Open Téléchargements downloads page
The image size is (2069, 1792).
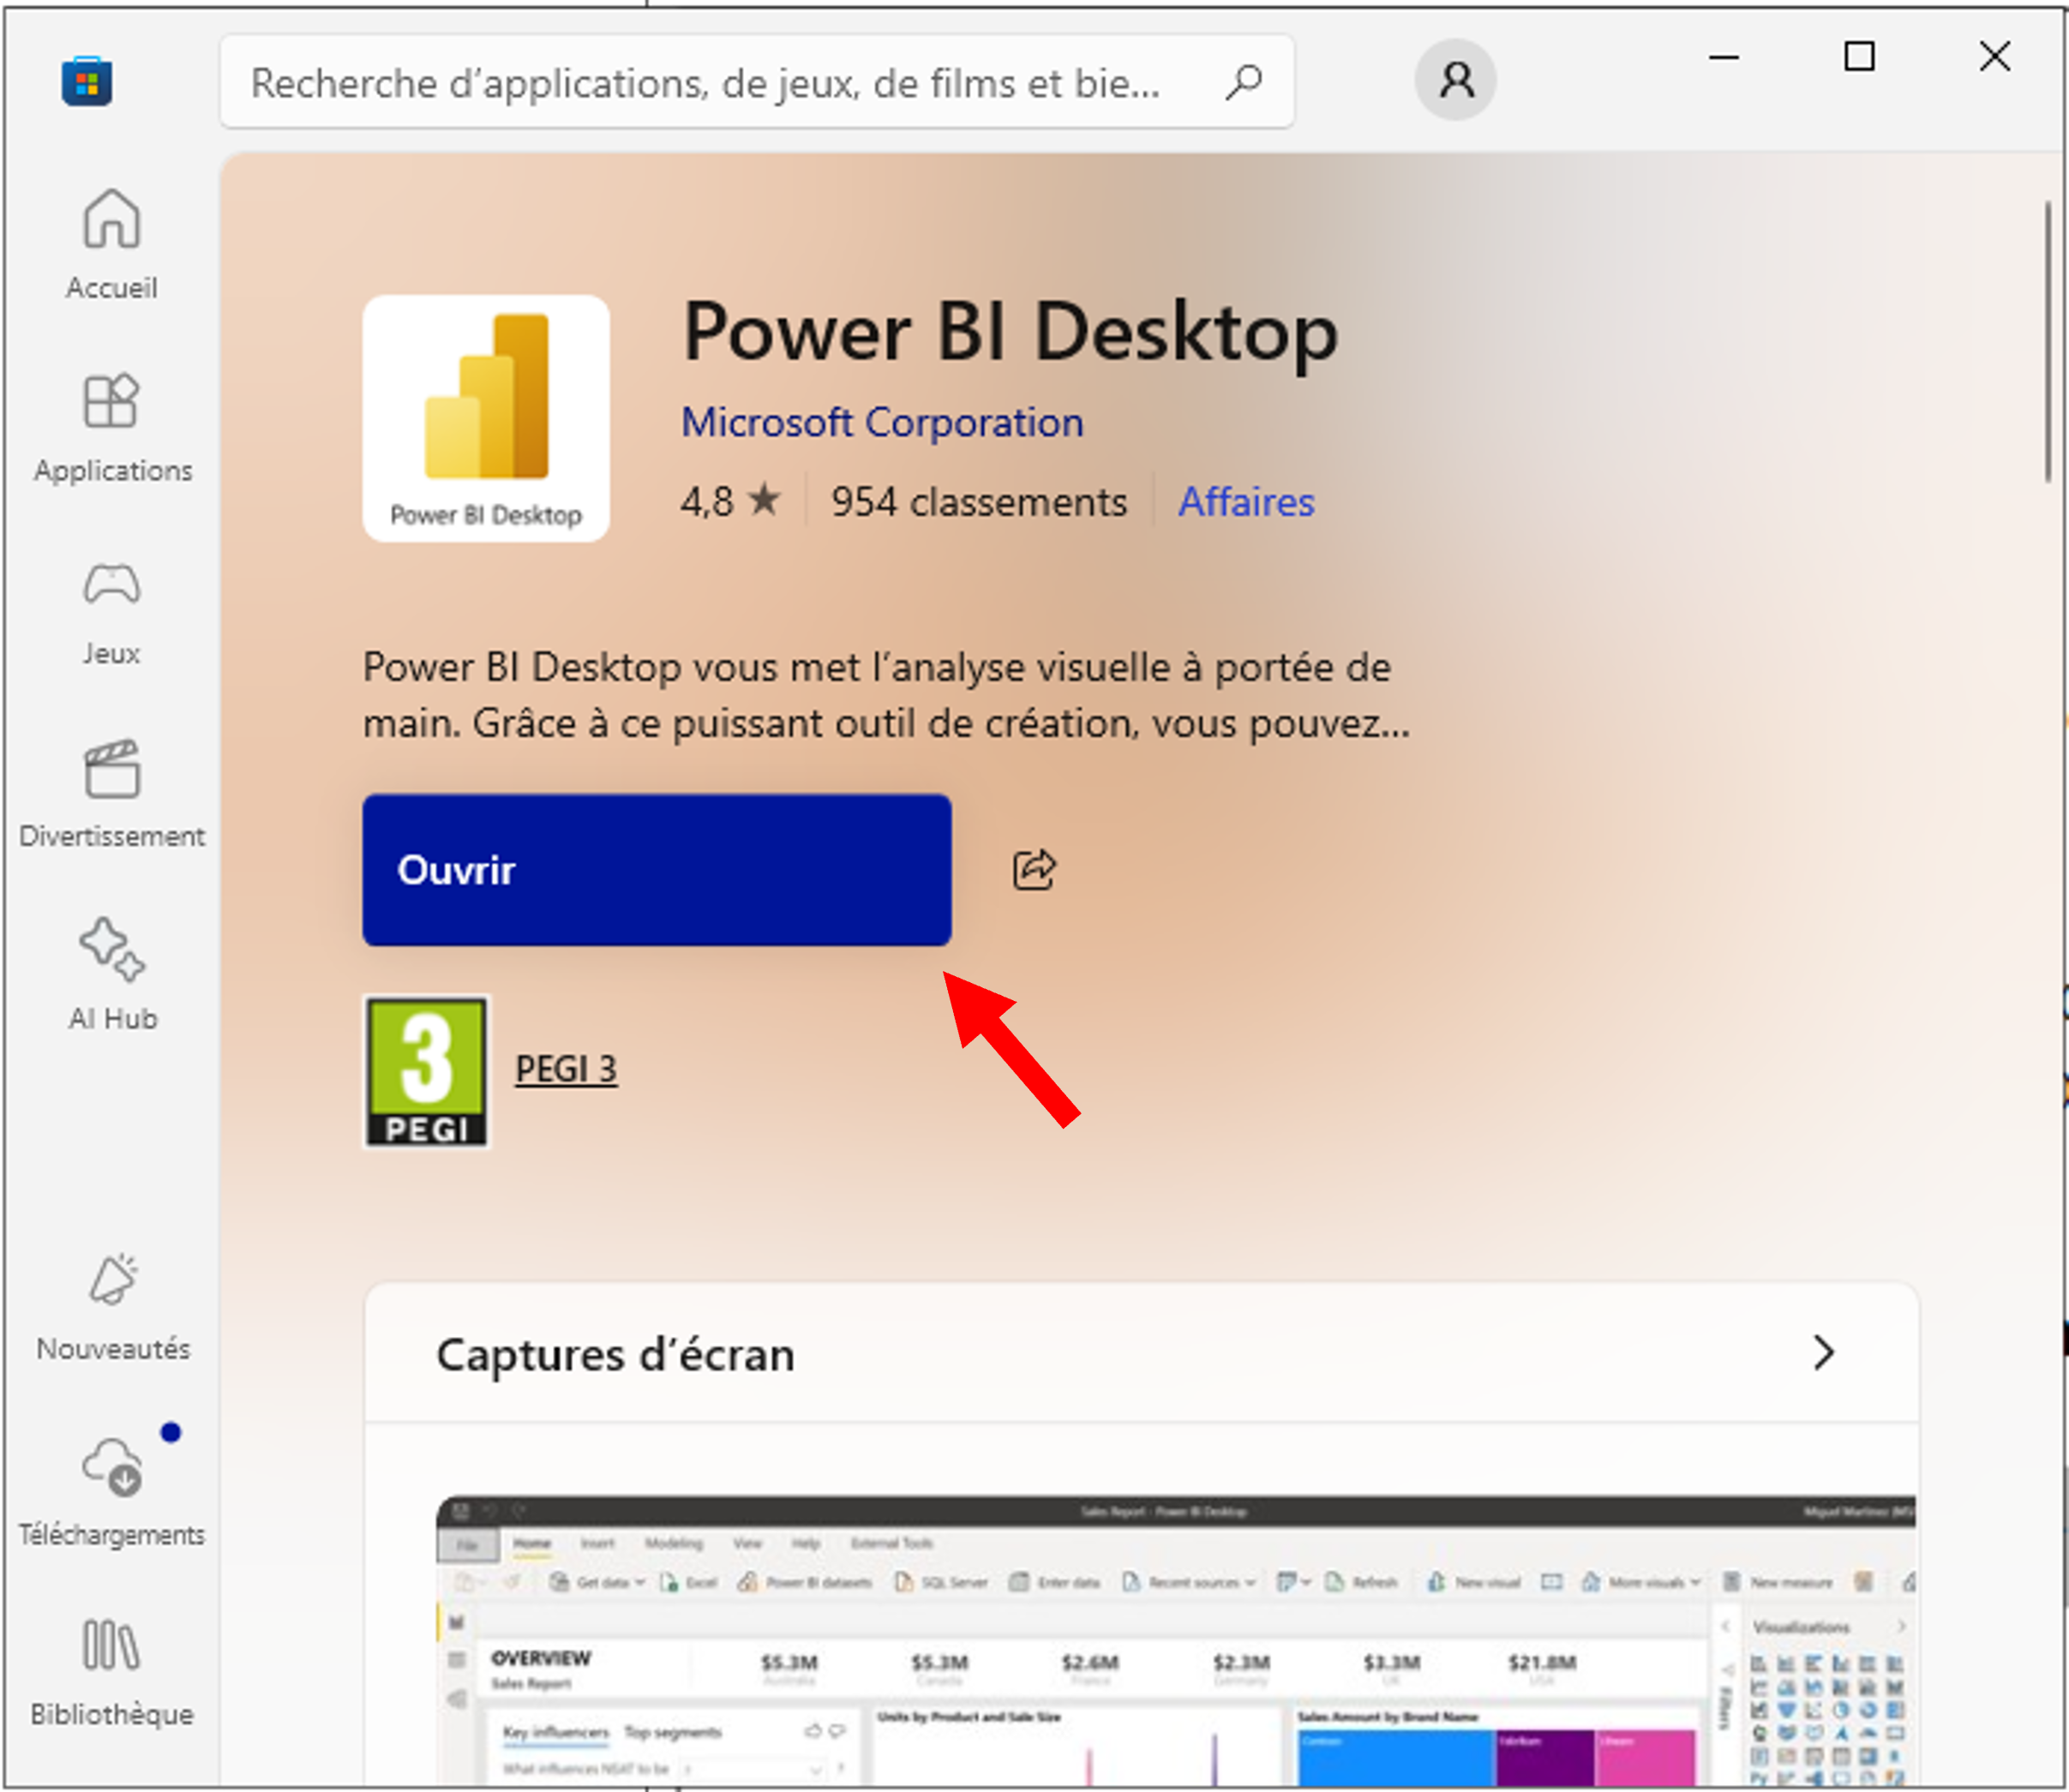pyautogui.click(x=111, y=1490)
